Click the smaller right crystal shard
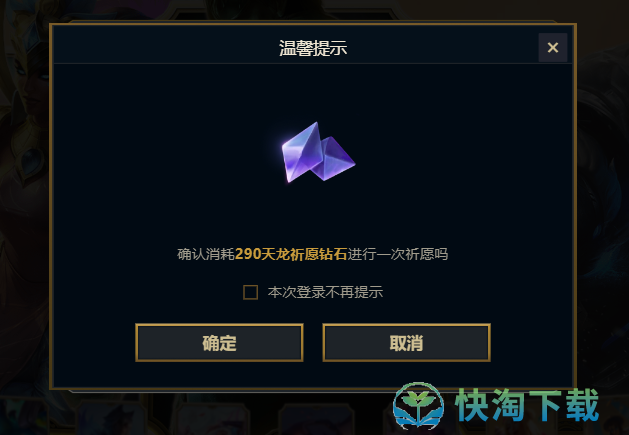The height and width of the screenshot is (435, 629). 335,159
